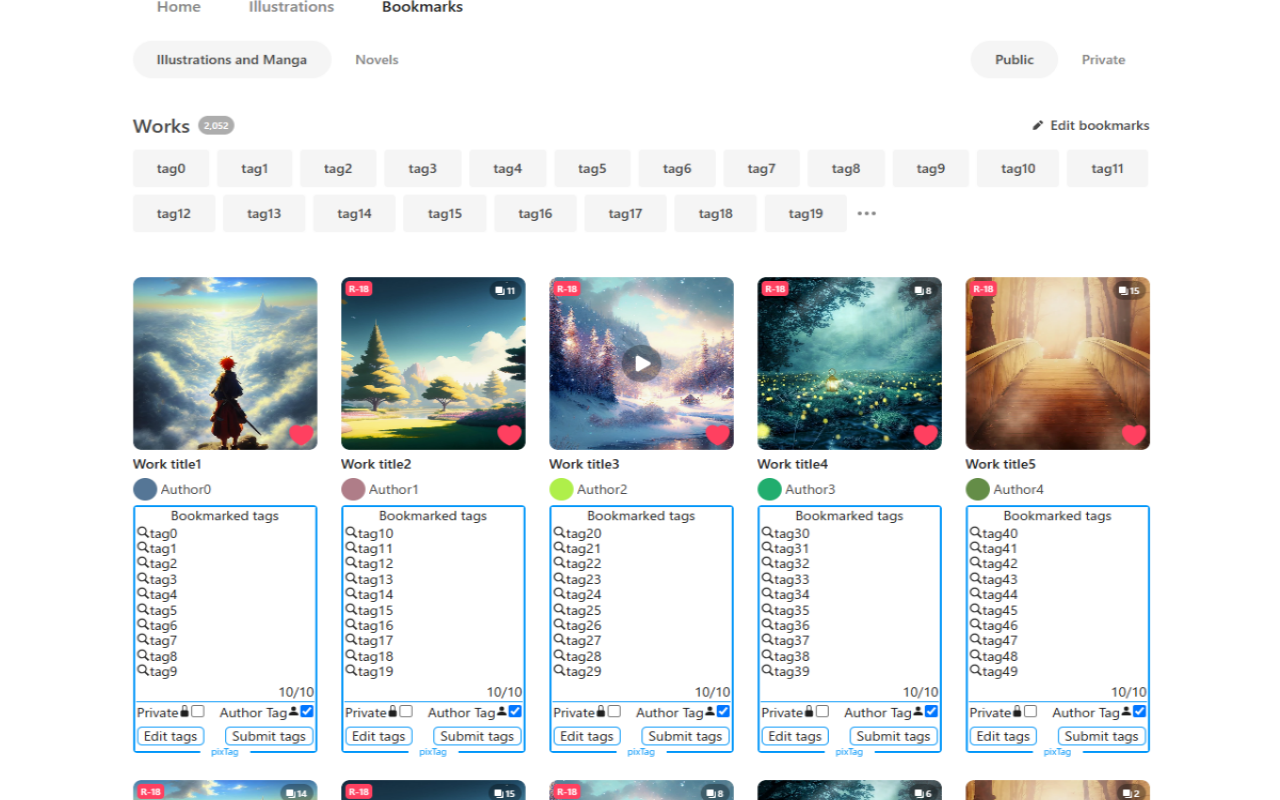Click the 2,052 works count badge
The height and width of the screenshot is (800, 1280).
click(x=216, y=125)
